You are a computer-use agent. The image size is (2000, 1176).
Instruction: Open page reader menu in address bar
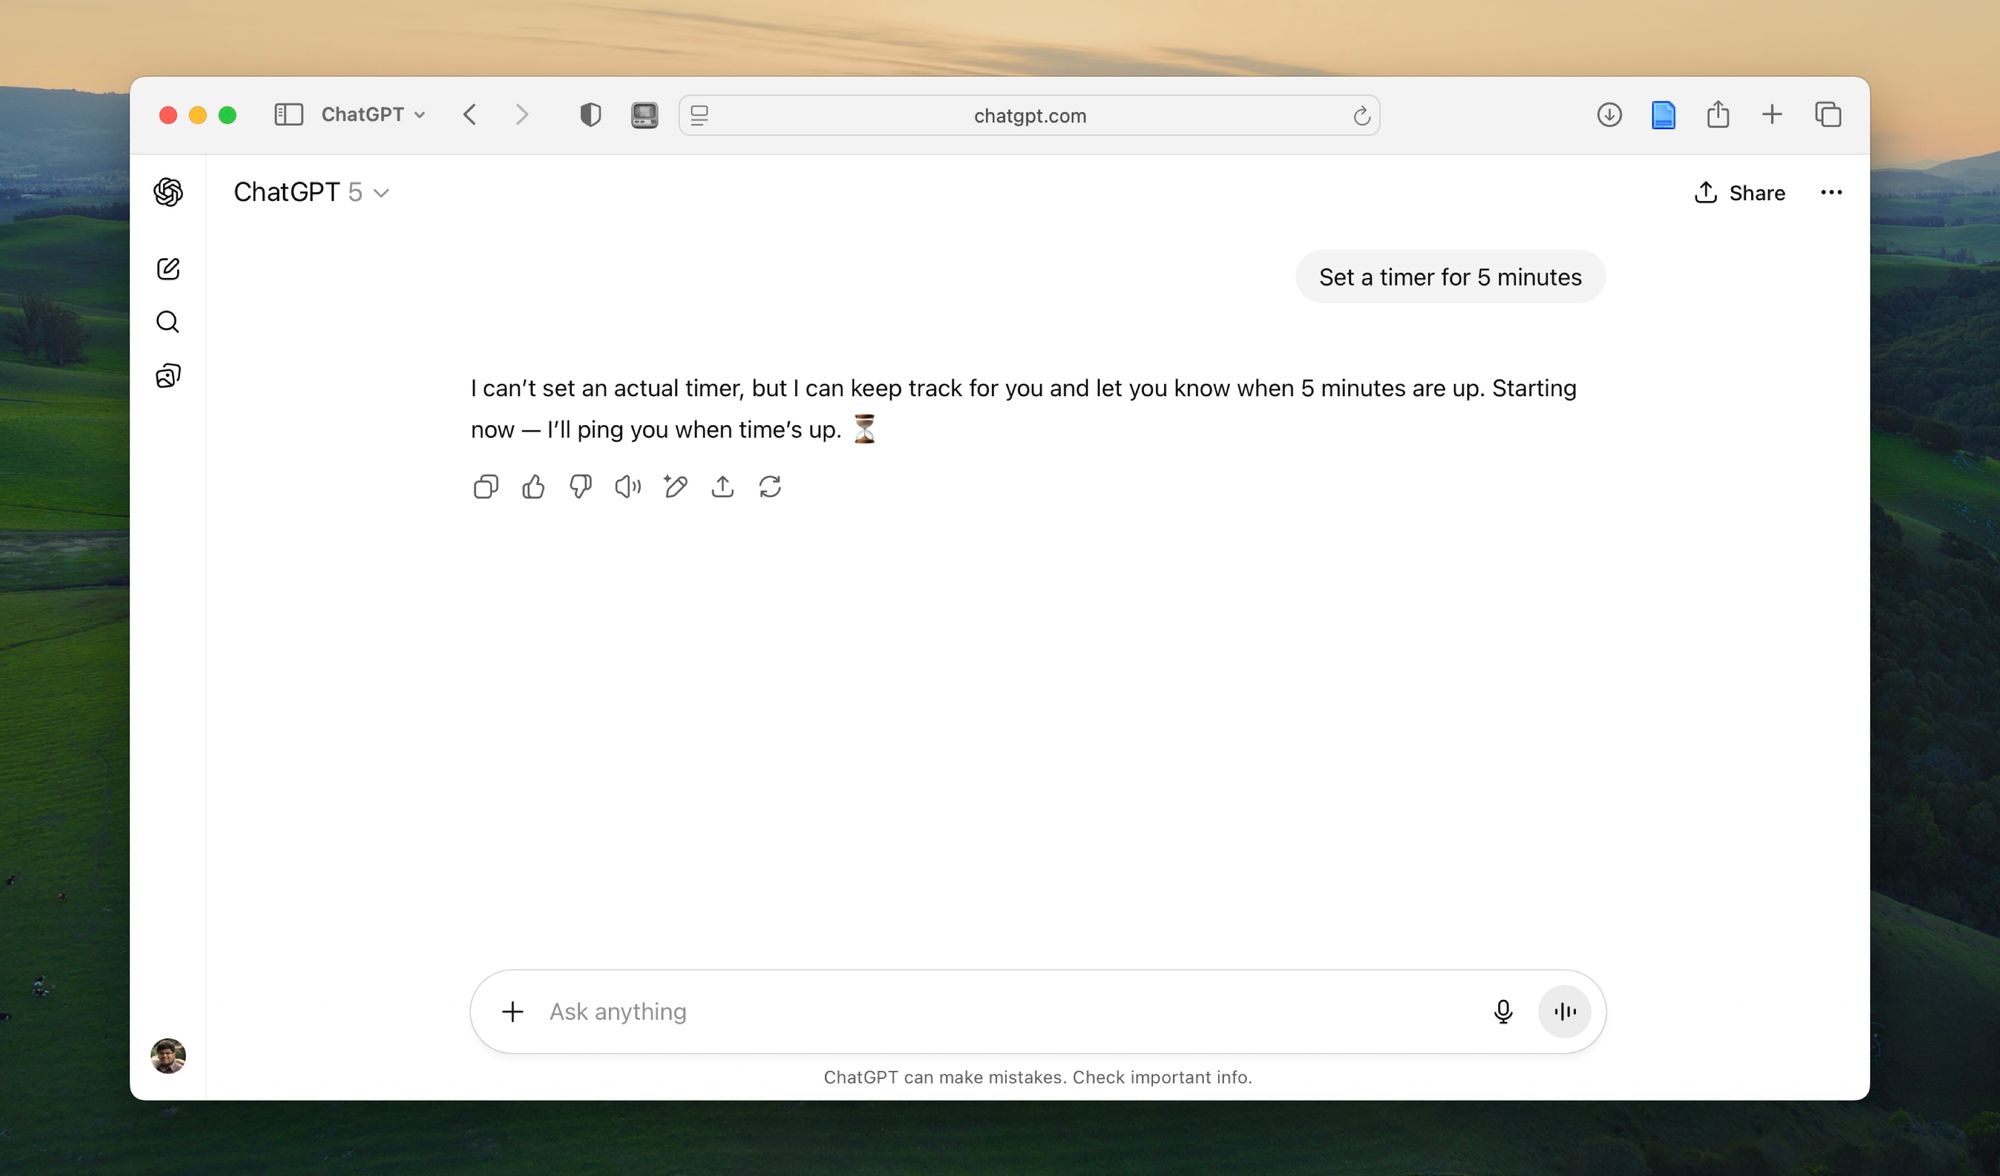(x=700, y=116)
